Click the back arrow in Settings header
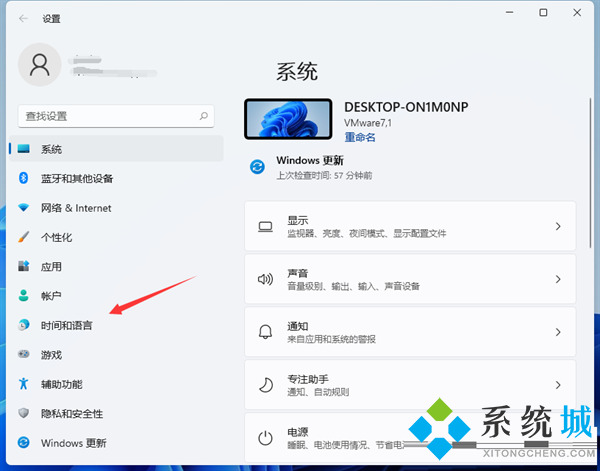The height and width of the screenshot is (471, 600). pyautogui.click(x=23, y=18)
